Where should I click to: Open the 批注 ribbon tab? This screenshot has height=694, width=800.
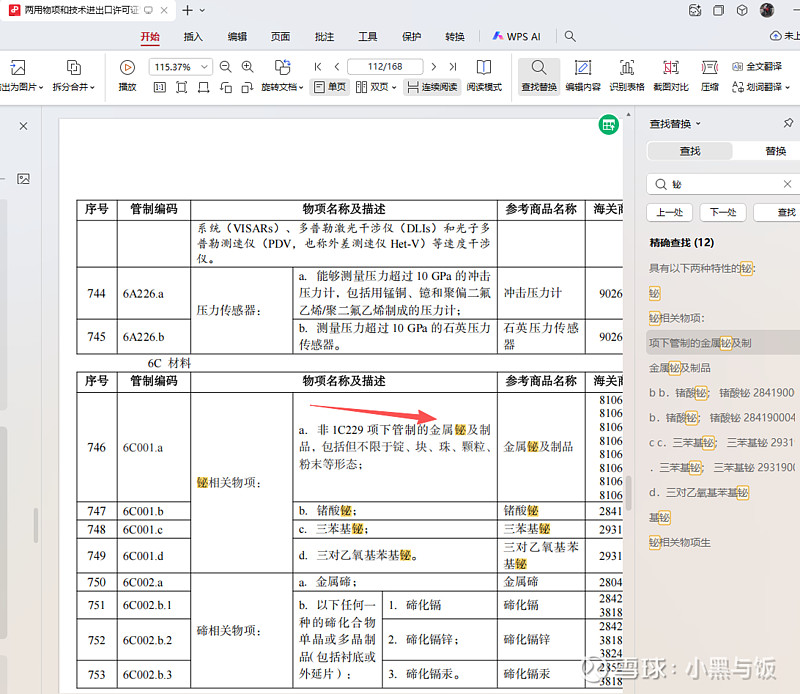[x=324, y=36]
